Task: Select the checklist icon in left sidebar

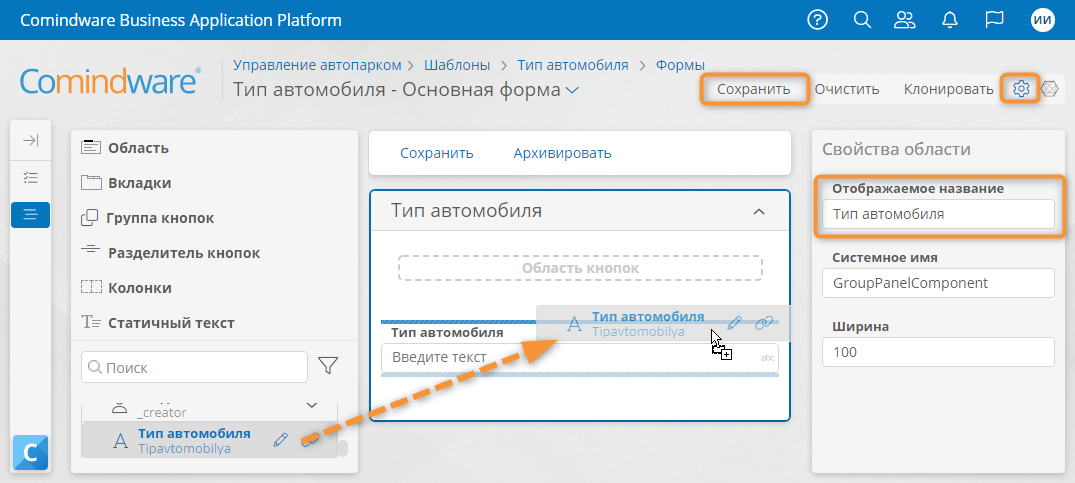Action: click(x=30, y=177)
